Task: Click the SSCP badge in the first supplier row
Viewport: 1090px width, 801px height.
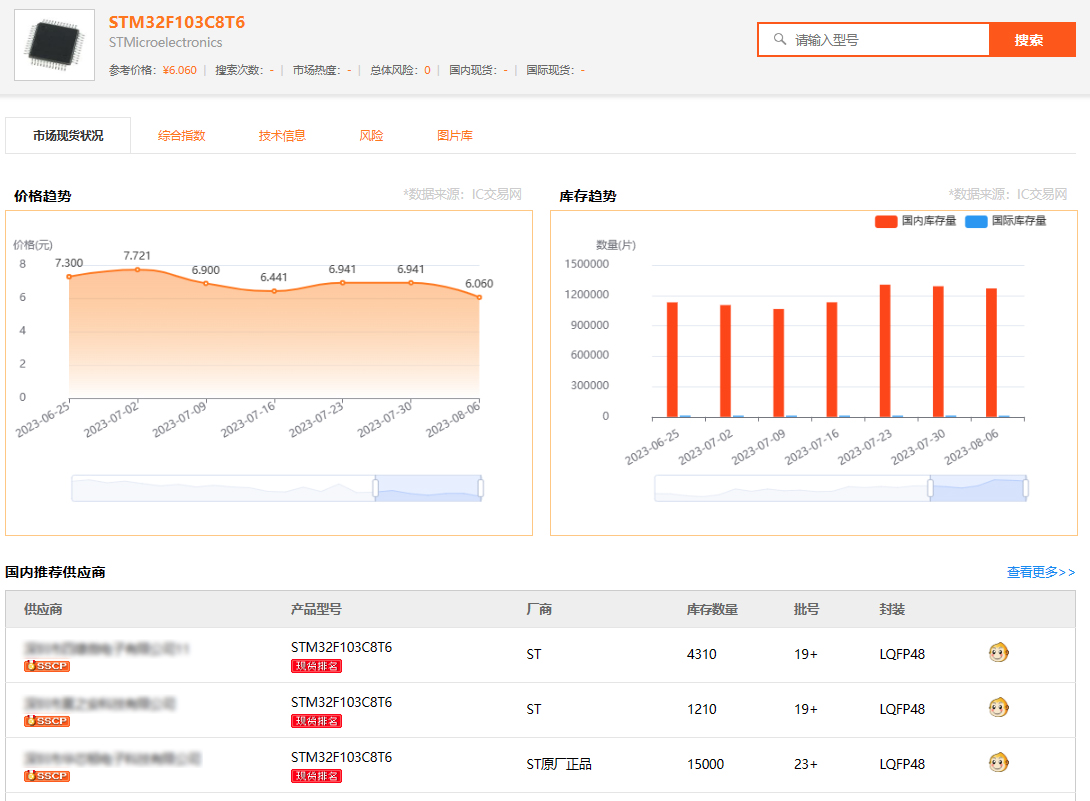Action: (47, 666)
